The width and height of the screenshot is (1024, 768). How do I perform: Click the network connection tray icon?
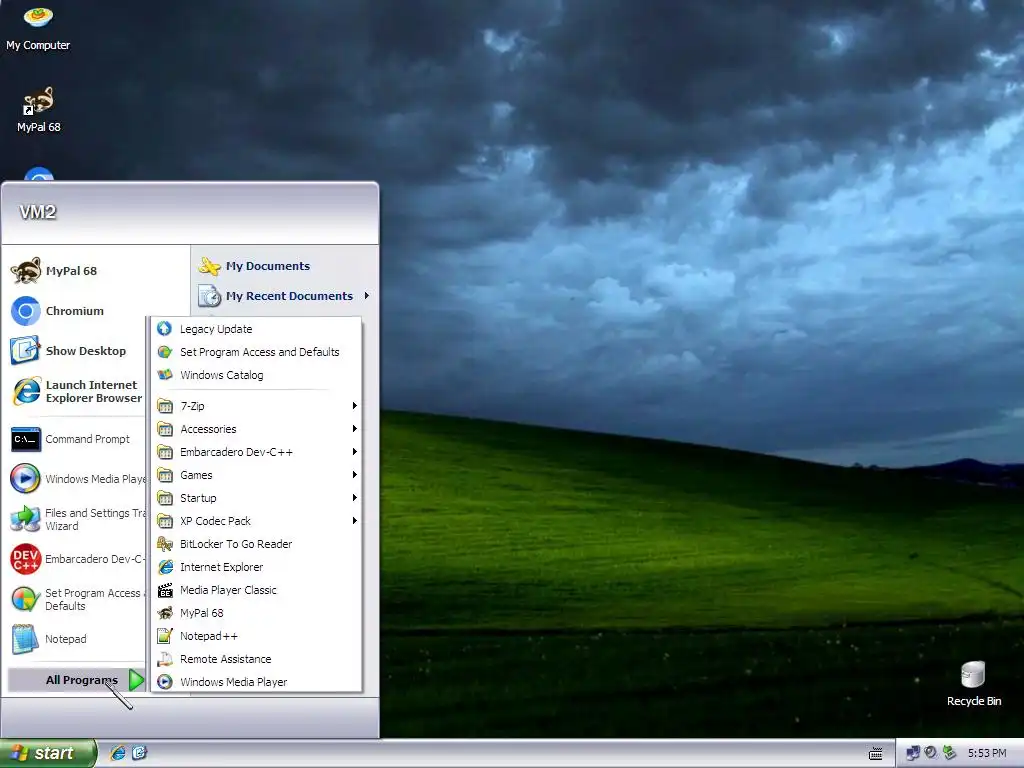[913, 753]
